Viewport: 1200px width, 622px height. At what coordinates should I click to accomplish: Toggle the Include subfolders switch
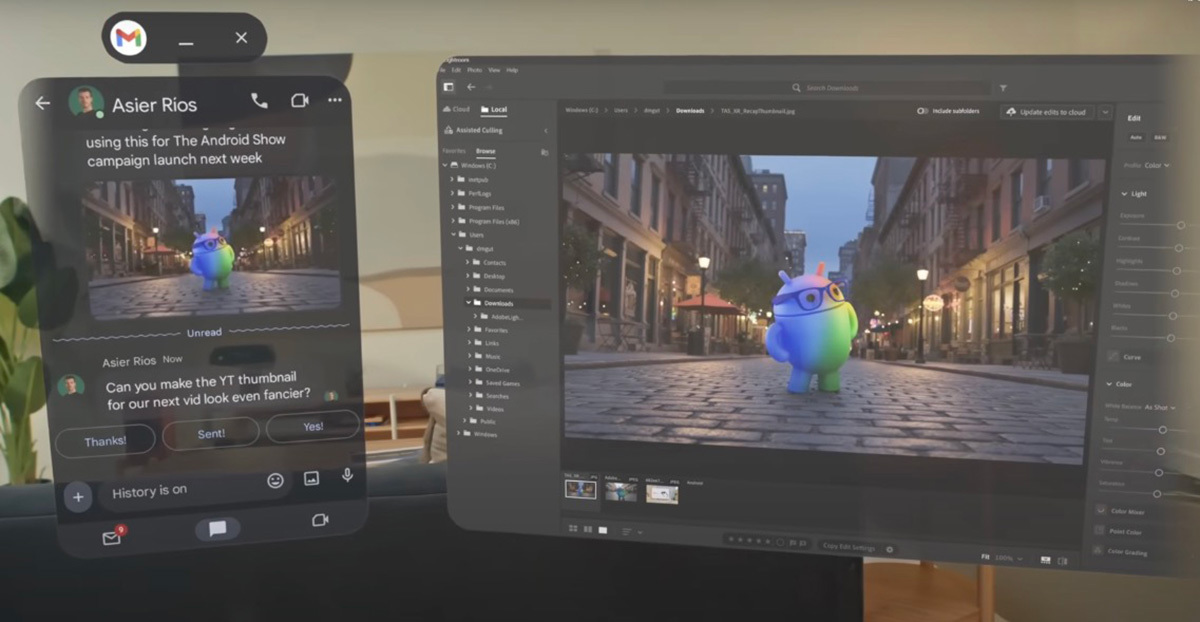[x=922, y=111]
